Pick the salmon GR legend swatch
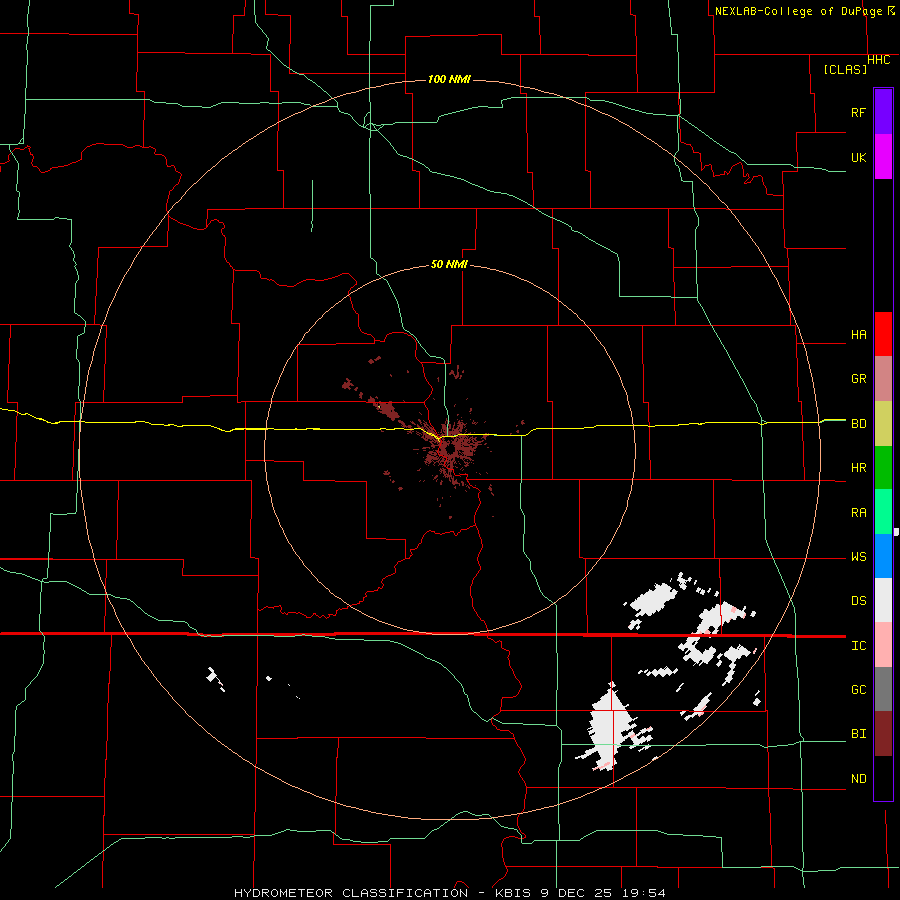The width and height of the screenshot is (900, 900). pyautogui.click(x=883, y=378)
